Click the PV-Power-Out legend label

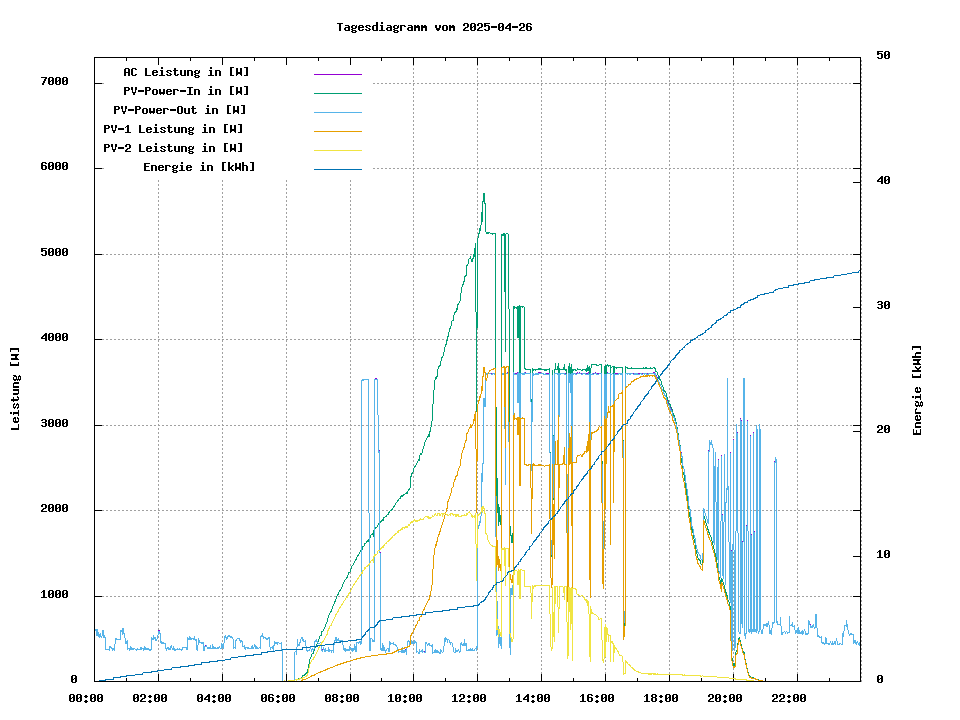click(x=180, y=110)
